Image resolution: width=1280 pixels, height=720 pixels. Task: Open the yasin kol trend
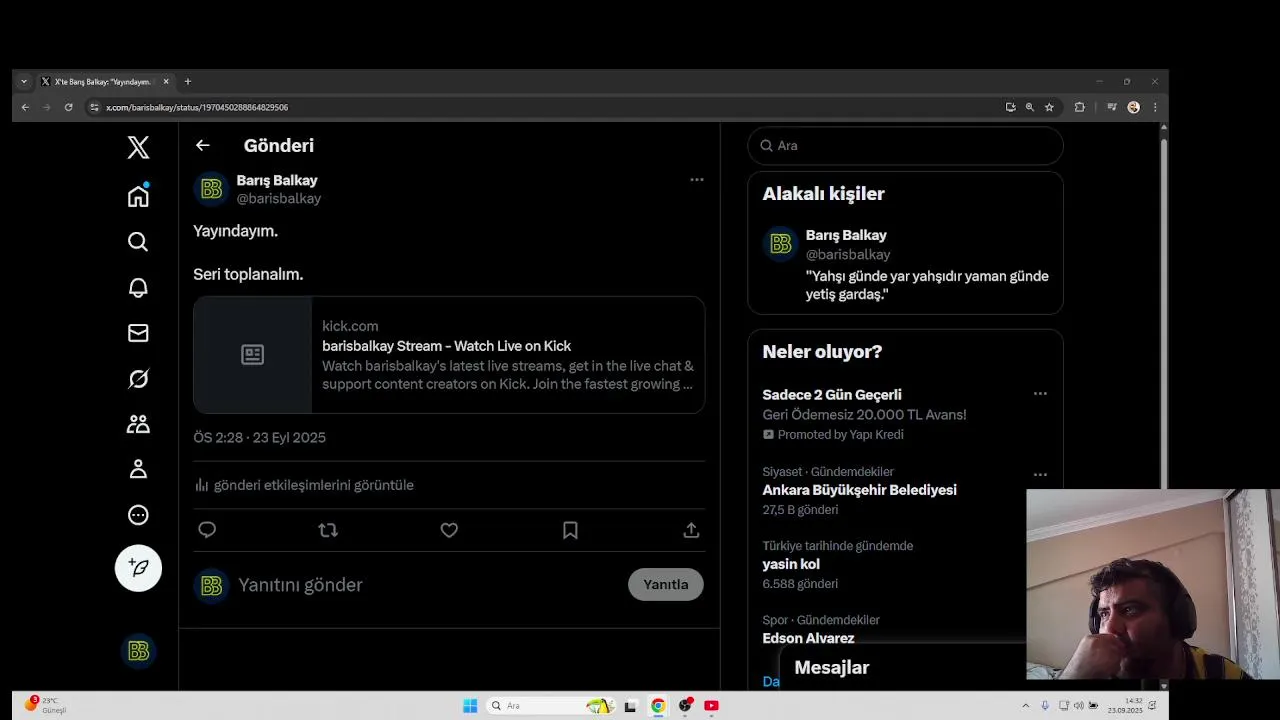[x=791, y=564]
